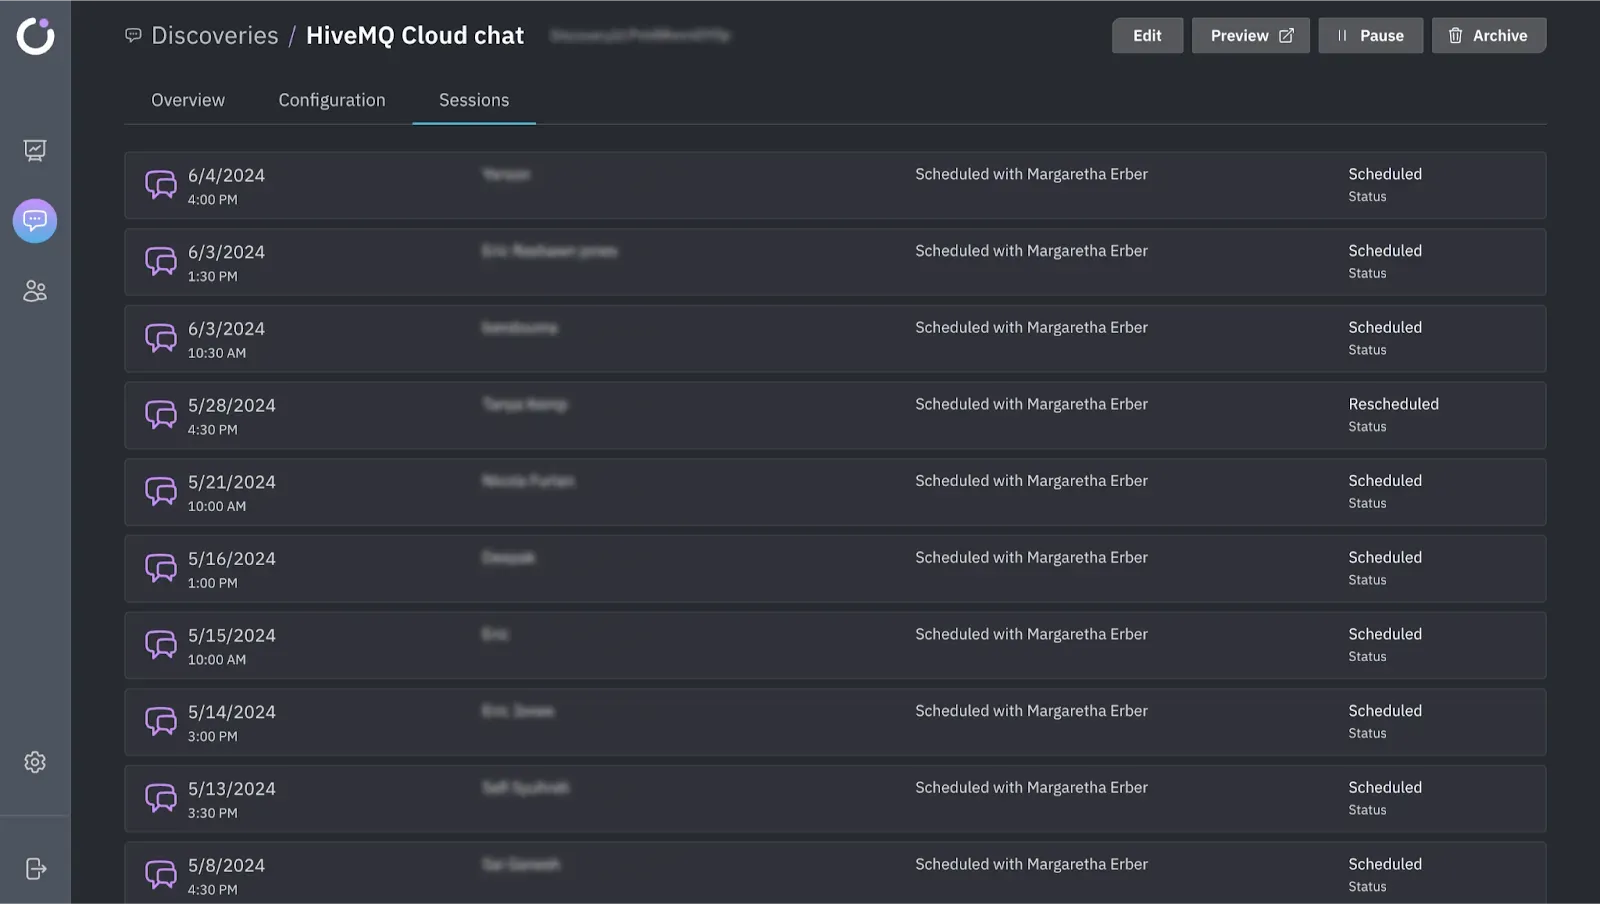Image resolution: width=1600 pixels, height=904 pixels.
Task: Click the chat icon on the 6/4/2024 session
Action: (160, 185)
